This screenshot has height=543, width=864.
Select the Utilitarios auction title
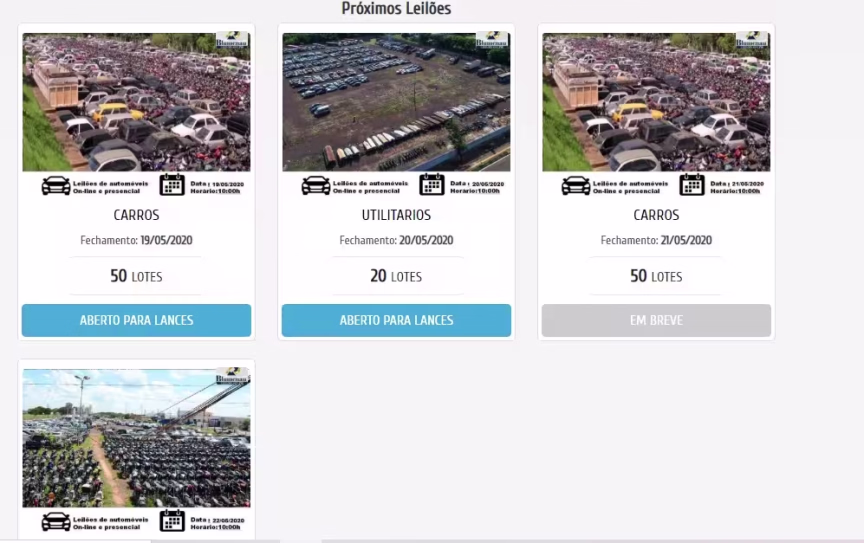396,215
